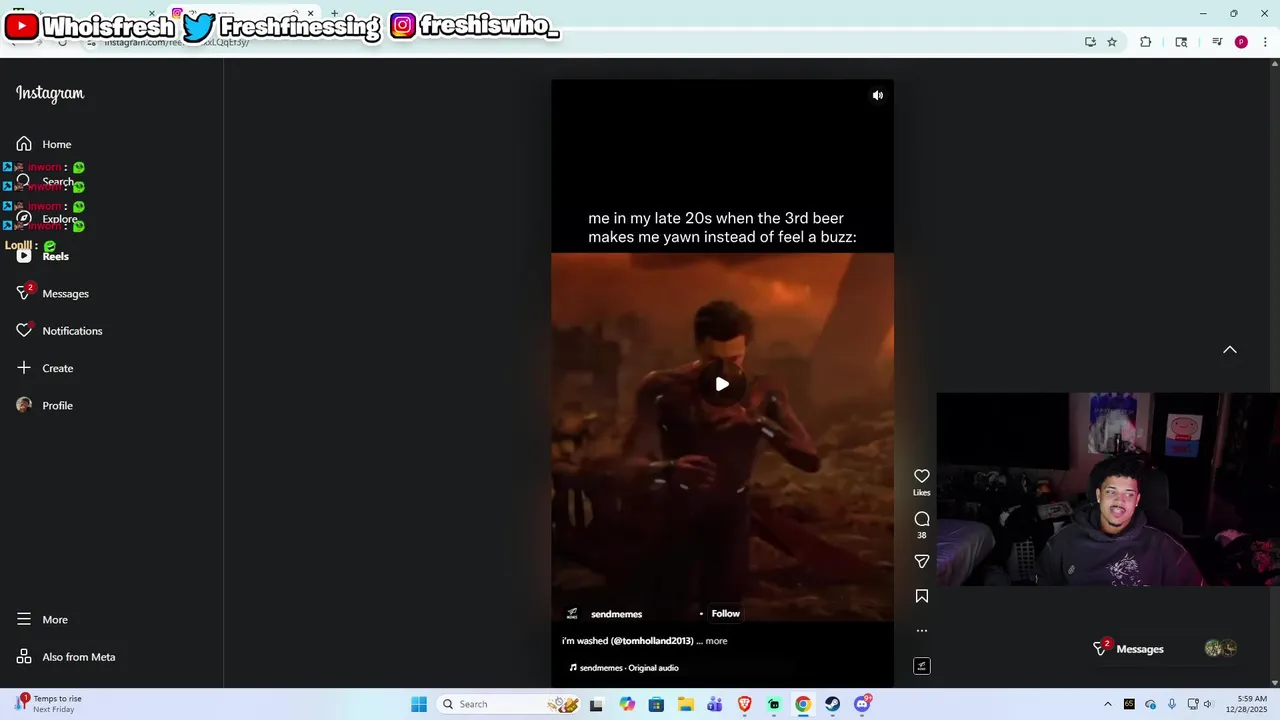Open Chrome's Extensions puzzle icon
Viewport: 1280px width, 720px height.
[1146, 42]
